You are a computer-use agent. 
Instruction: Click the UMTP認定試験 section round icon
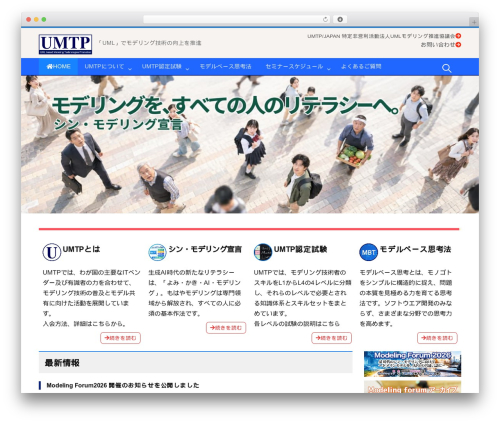(x=263, y=252)
